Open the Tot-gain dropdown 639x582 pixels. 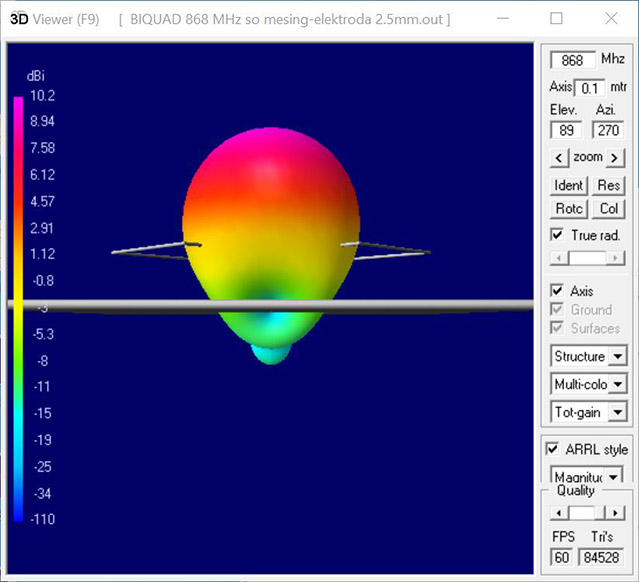pyautogui.click(x=618, y=411)
